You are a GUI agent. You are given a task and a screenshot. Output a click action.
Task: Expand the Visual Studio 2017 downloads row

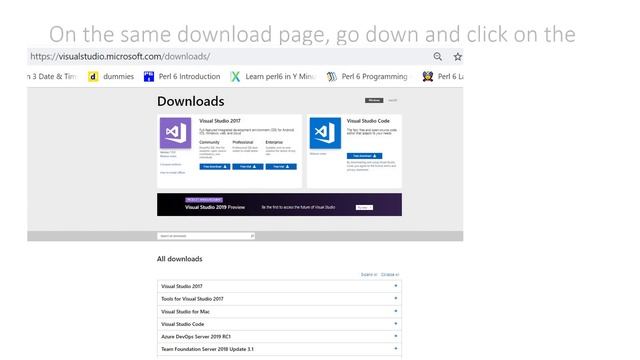pyautogui.click(x=279, y=286)
